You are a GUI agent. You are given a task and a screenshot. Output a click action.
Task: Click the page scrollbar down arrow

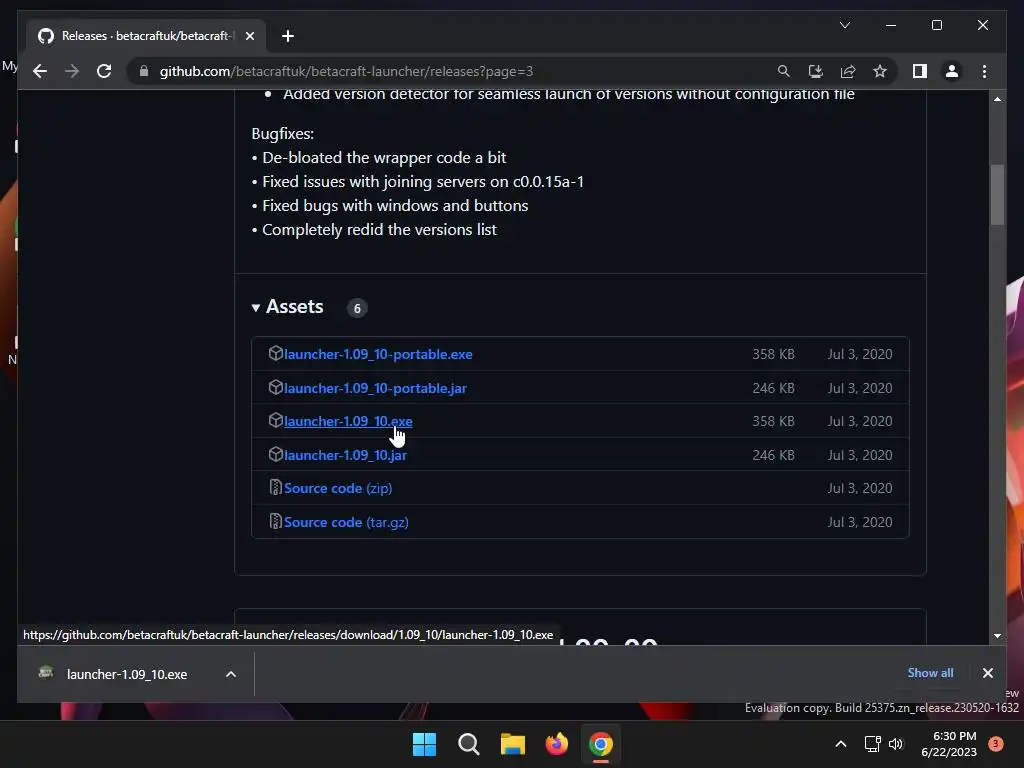click(997, 635)
